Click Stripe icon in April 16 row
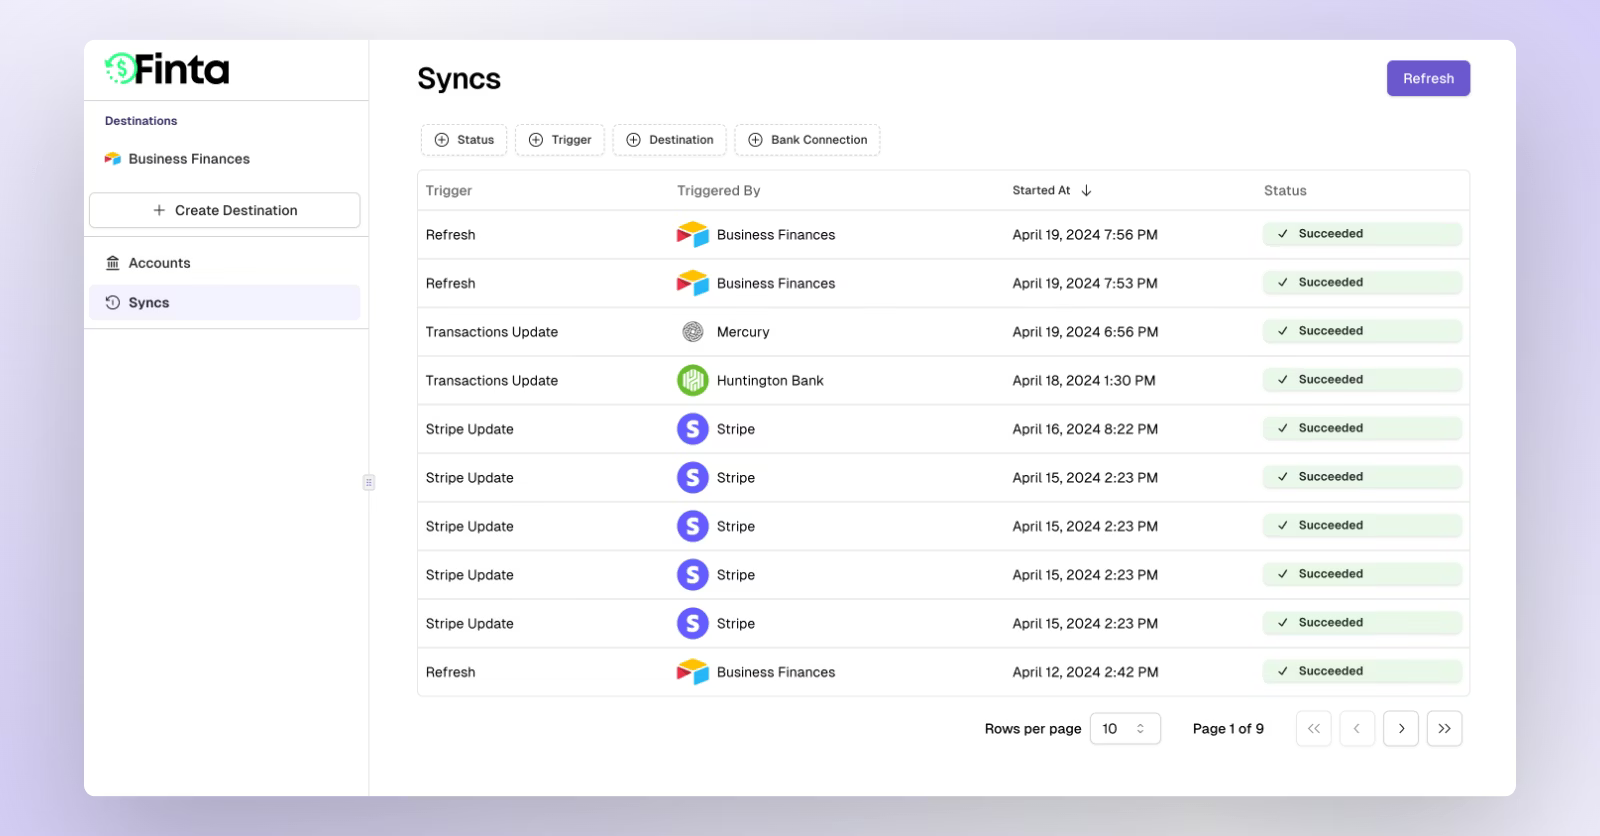Image resolution: width=1600 pixels, height=836 pixels. click(x=692, y=429)
